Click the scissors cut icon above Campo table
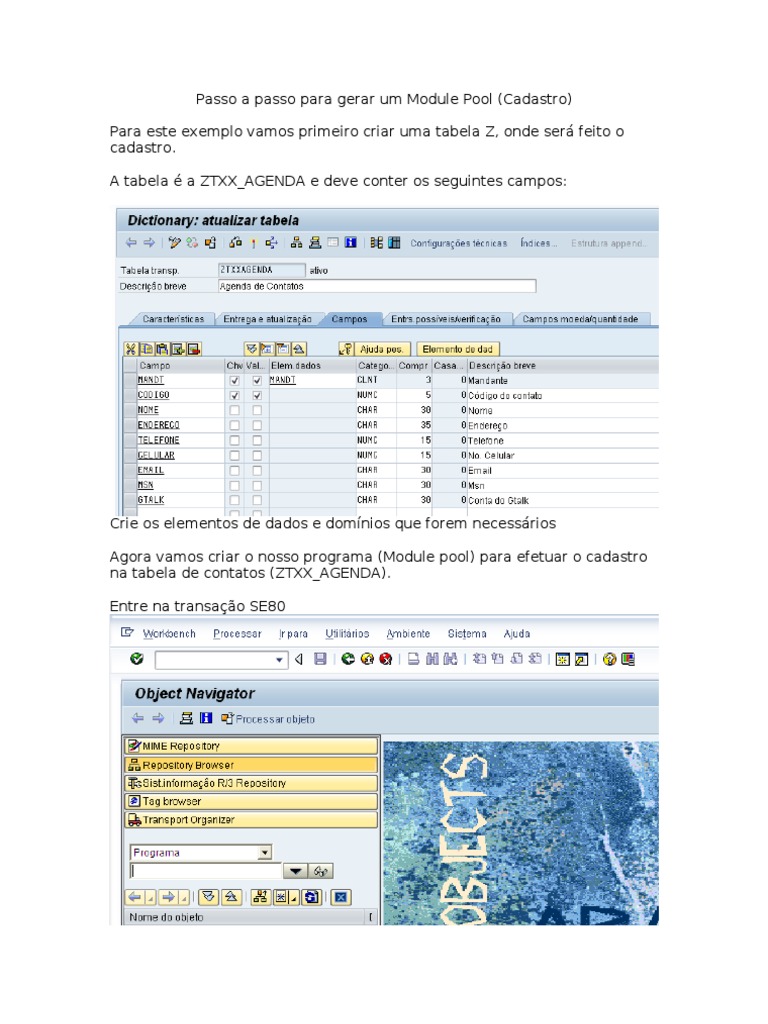This screenshot has width=768, height=1024. coord(131,349)
